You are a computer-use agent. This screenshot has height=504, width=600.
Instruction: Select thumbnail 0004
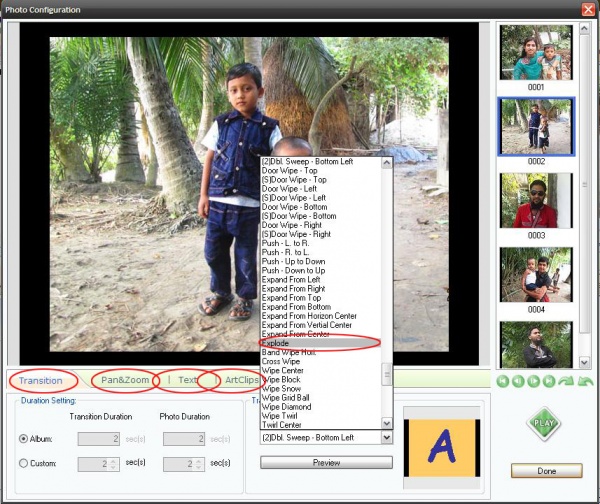(x=536, y=274)
